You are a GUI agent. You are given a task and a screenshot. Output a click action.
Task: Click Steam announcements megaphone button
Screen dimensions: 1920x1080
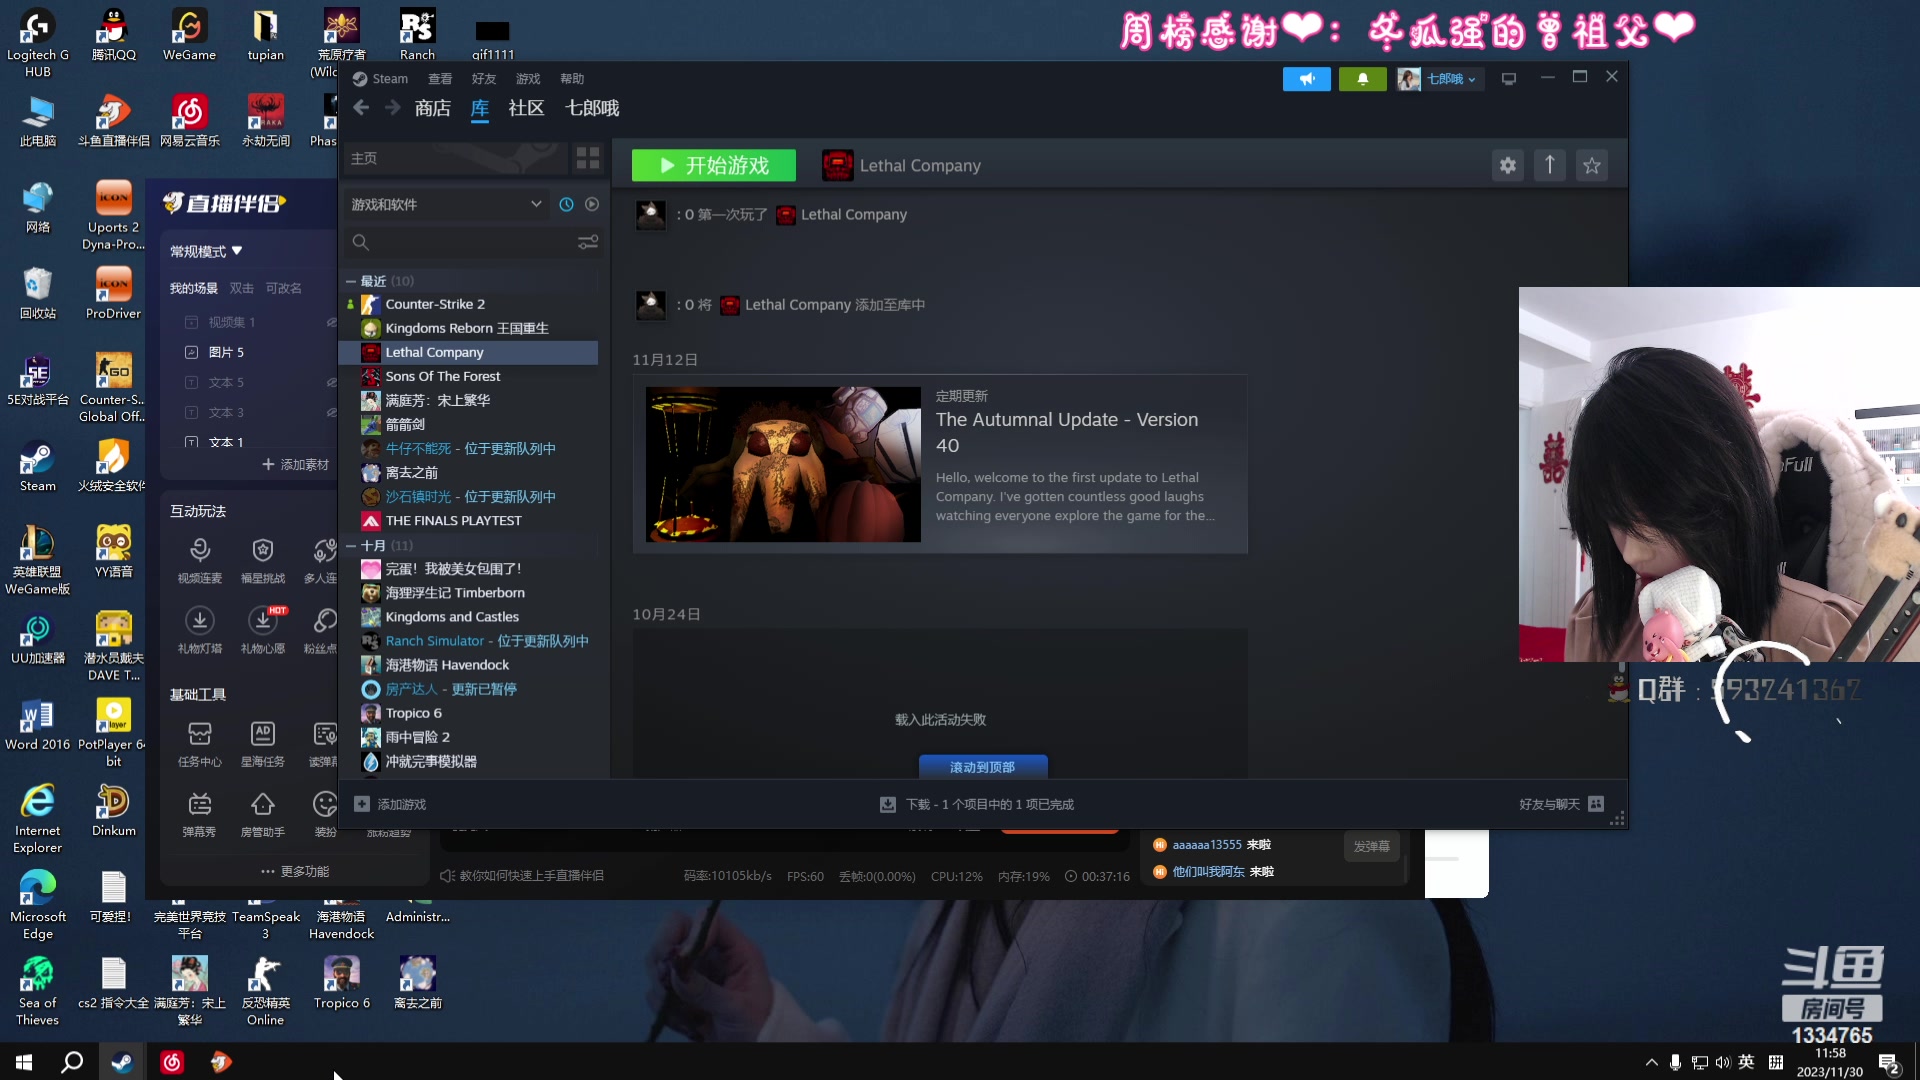pos(1307,79)
